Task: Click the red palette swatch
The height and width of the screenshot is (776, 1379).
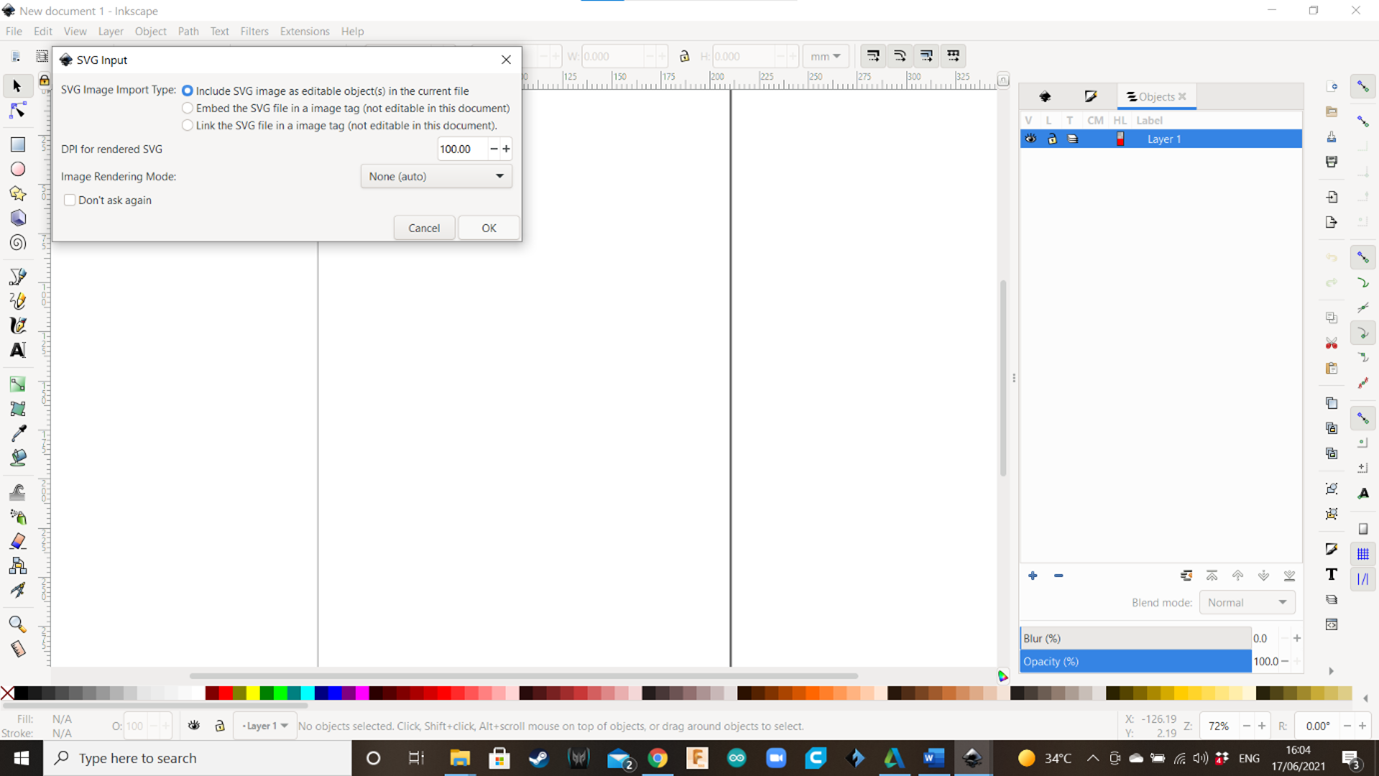Action: click(x=226, y=693)
